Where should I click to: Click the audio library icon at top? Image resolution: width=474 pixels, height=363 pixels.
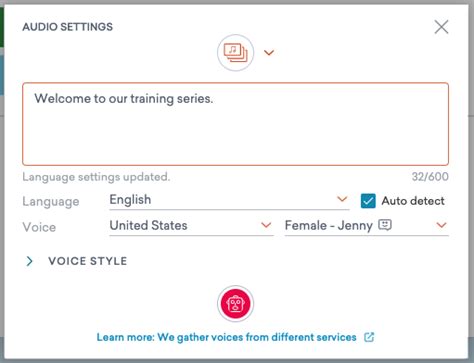(x=235, y=53)
